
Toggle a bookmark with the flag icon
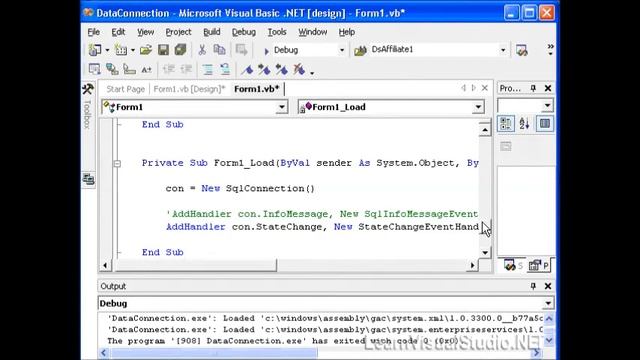click(247, 69)
